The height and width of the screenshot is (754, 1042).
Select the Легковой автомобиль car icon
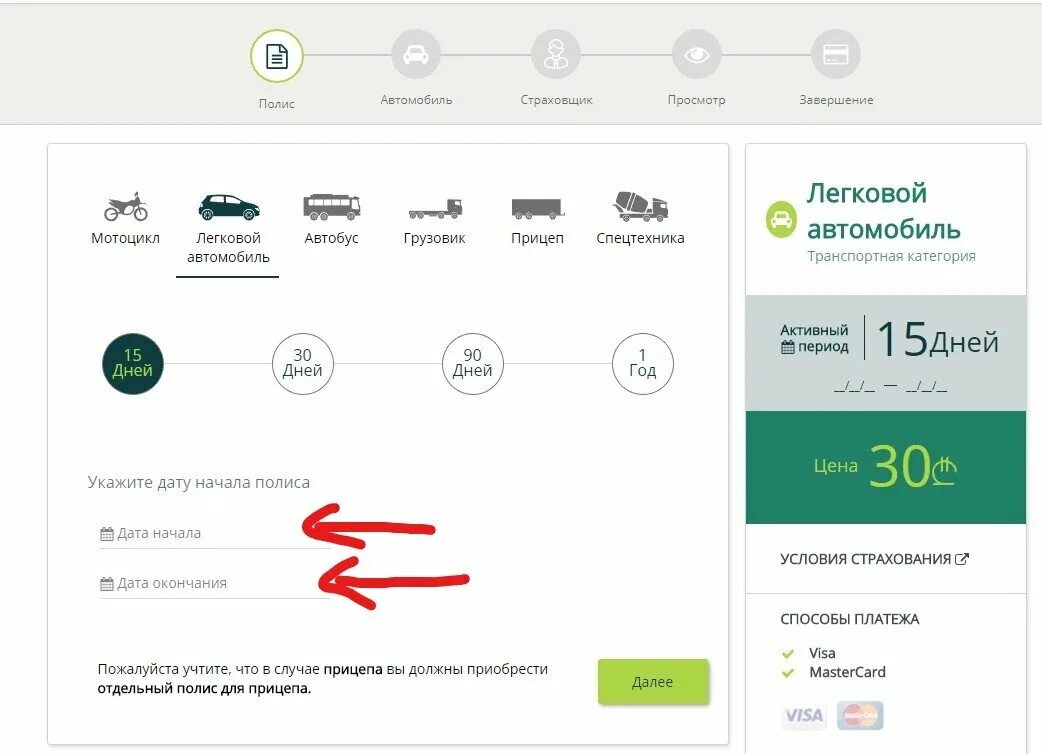click(229, 207)
